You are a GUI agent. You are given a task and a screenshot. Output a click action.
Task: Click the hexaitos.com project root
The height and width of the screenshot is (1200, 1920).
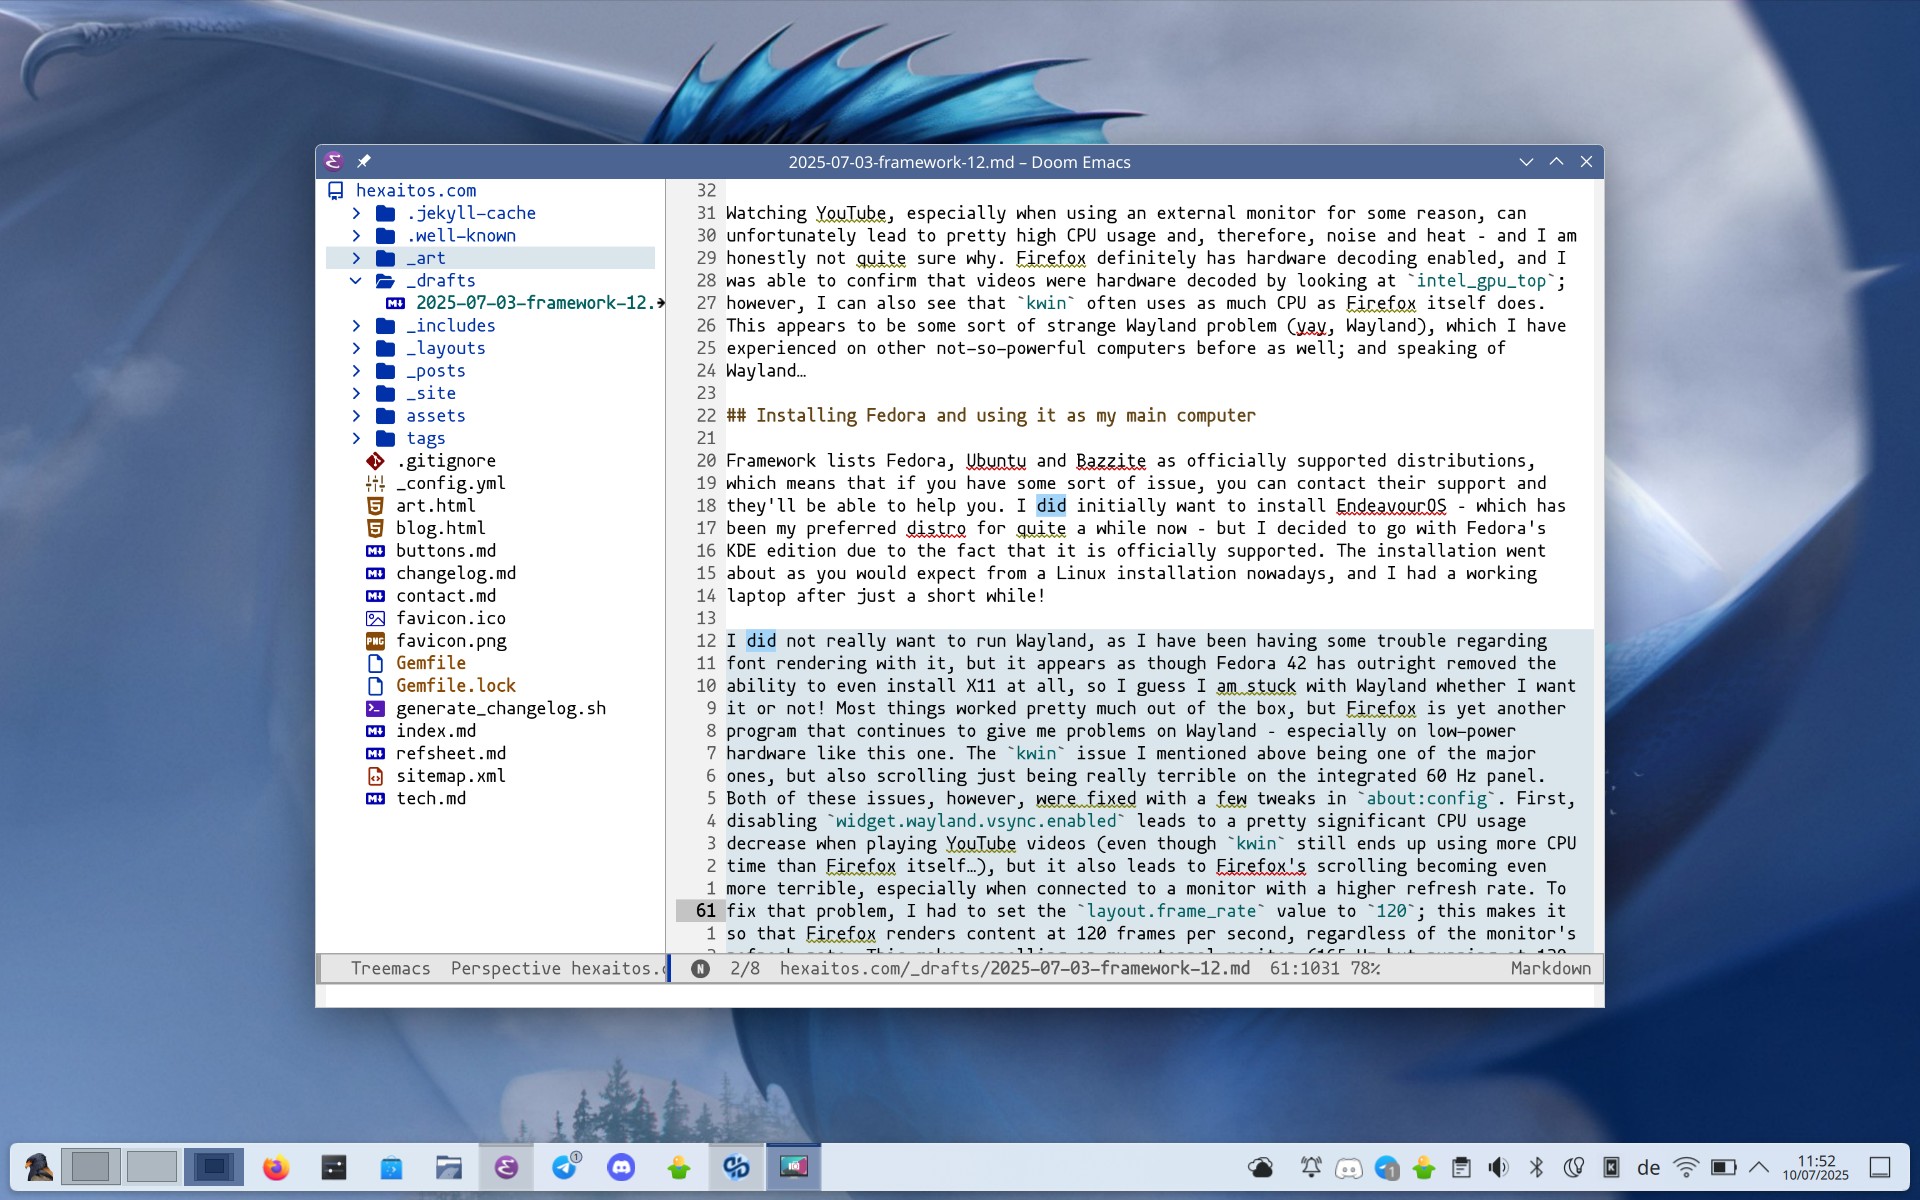pos(415,190)
